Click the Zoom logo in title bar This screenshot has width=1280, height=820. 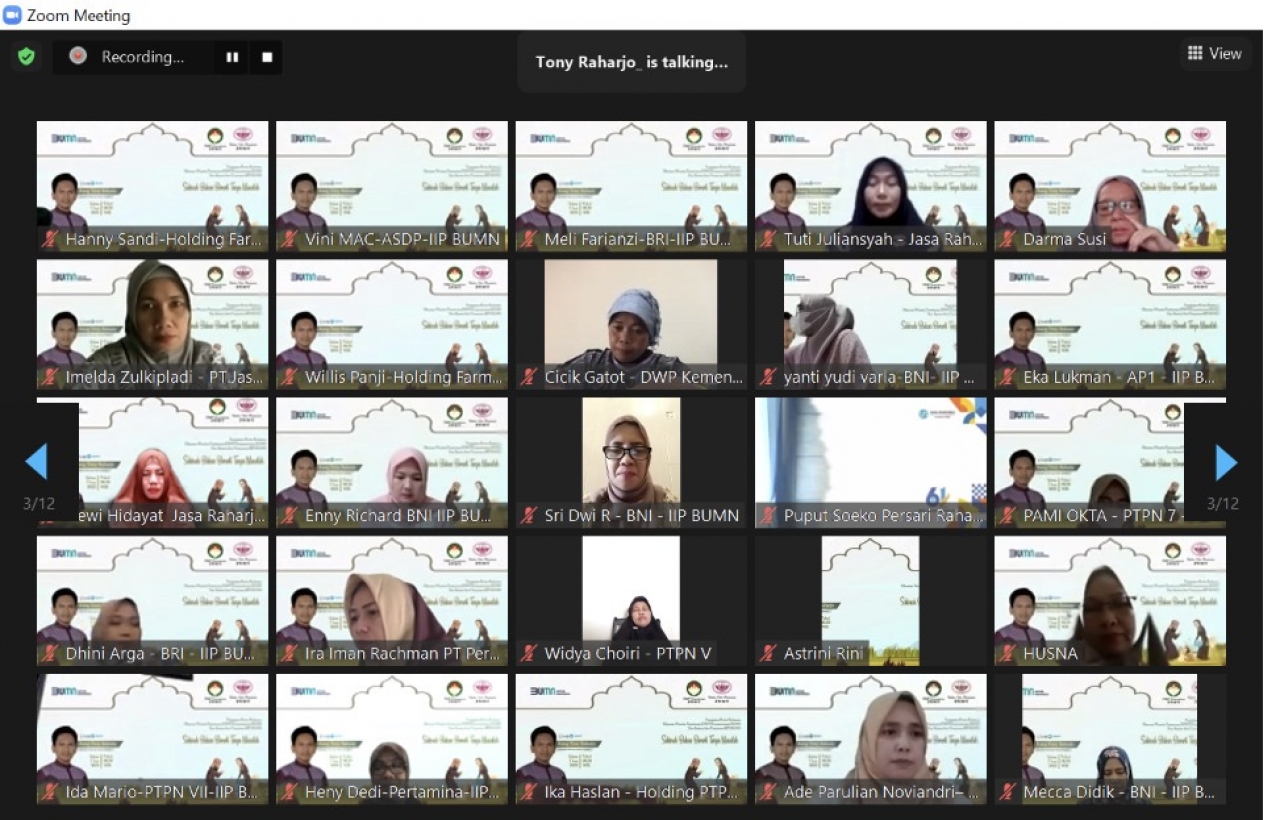pyautogui.click(x=13, y=15)
